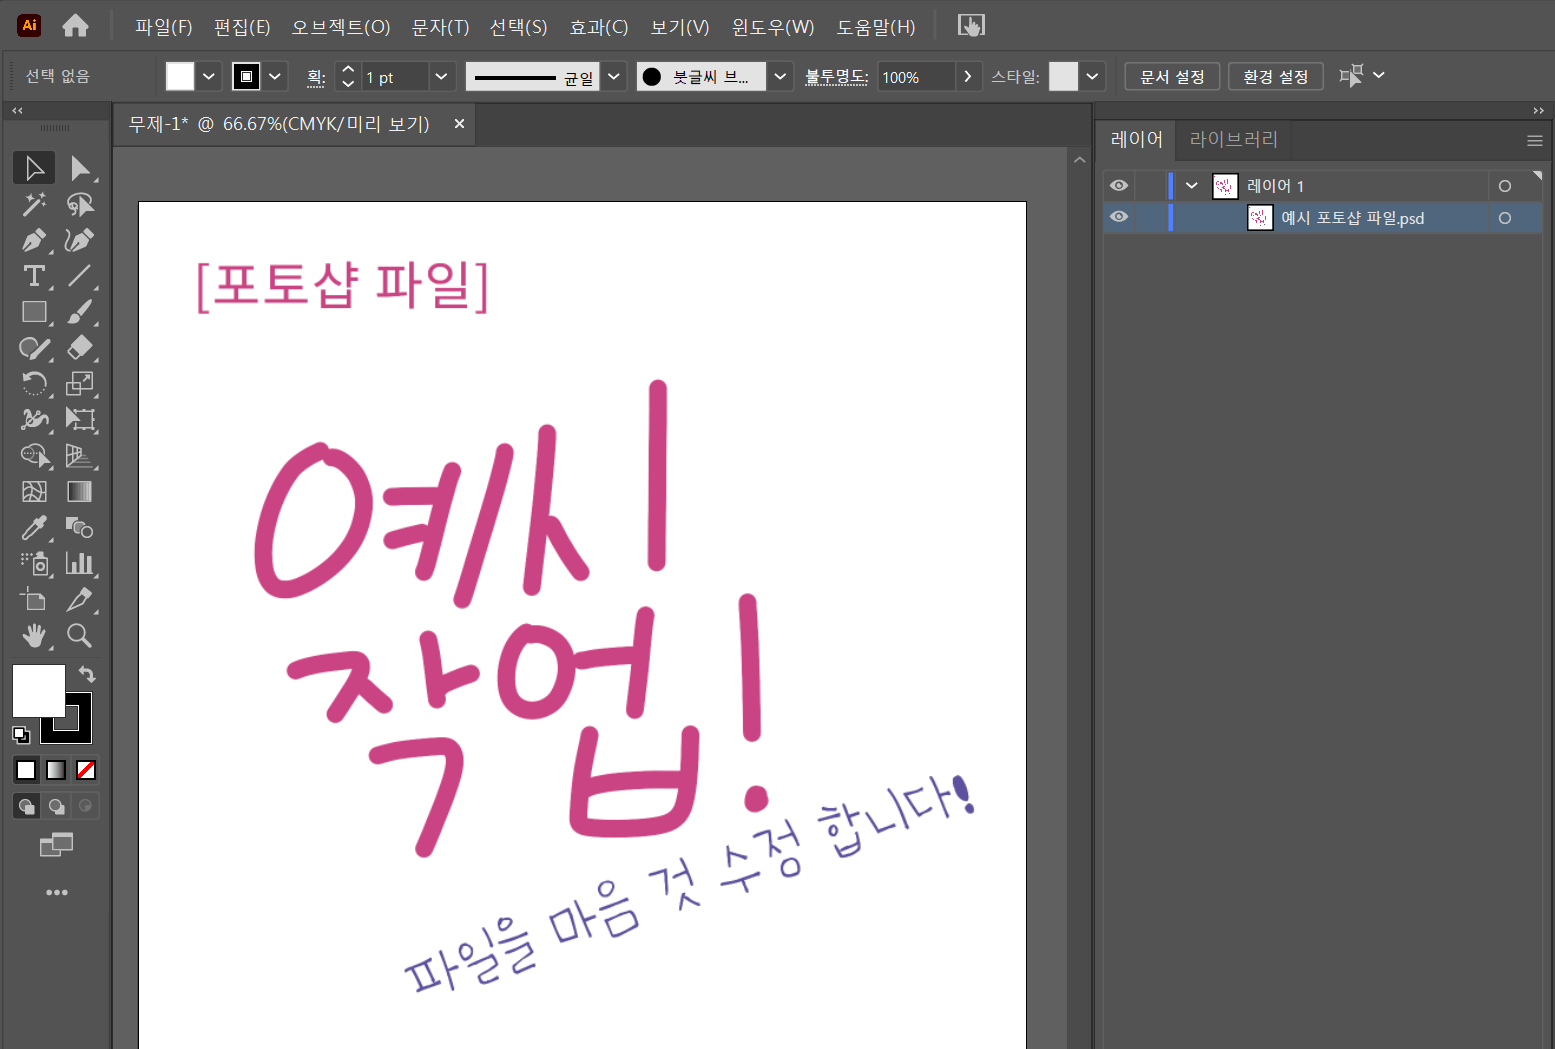Collapse the 레이어 1 layer contents
The height and width of the screenshot is (1049, 1555).
1190,185
